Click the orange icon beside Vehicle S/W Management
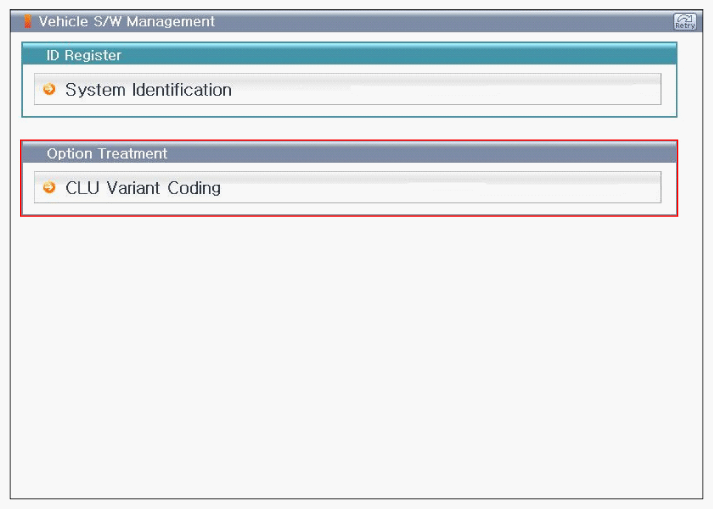713x509 pixels. tap(27, 21)
